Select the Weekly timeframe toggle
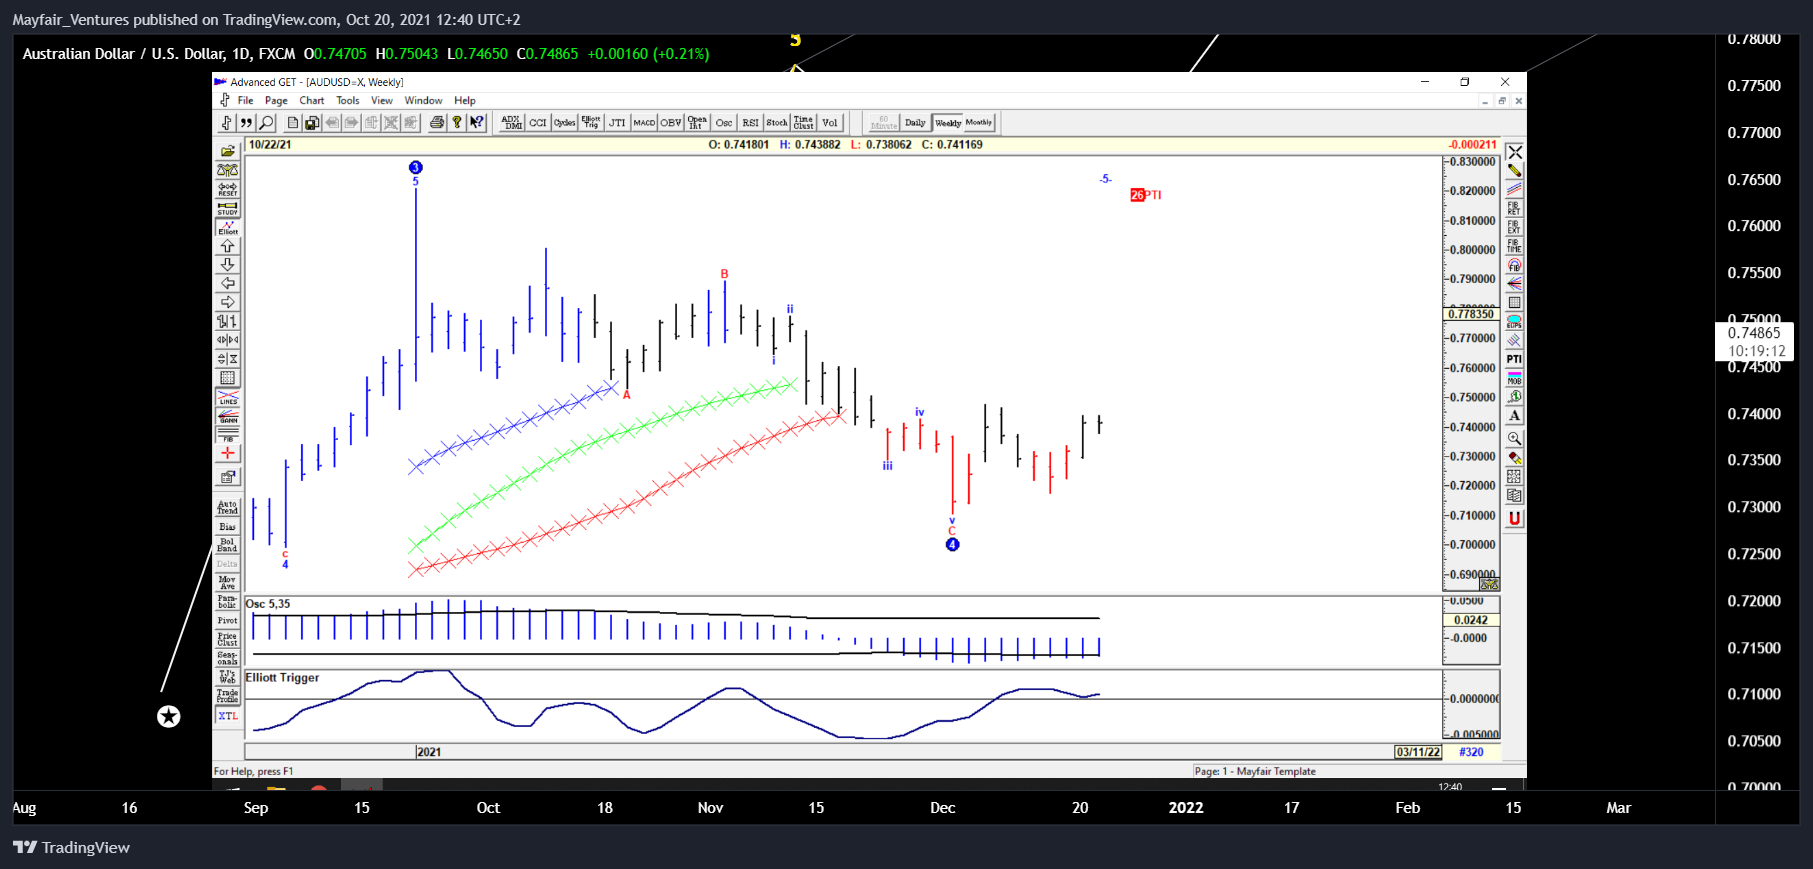 948,123
